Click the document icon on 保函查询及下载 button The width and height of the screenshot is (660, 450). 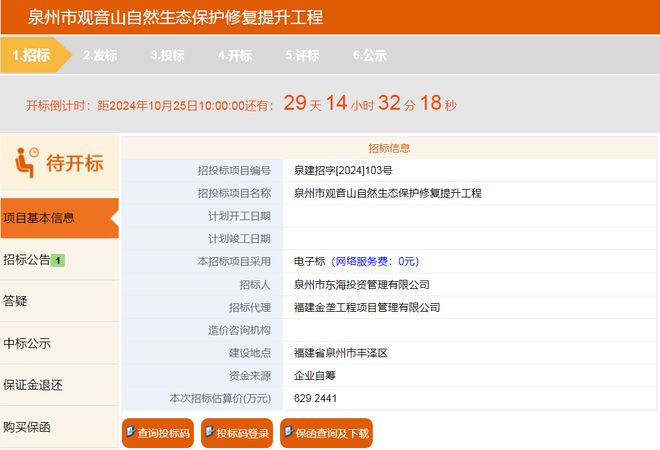pos(288,431)
